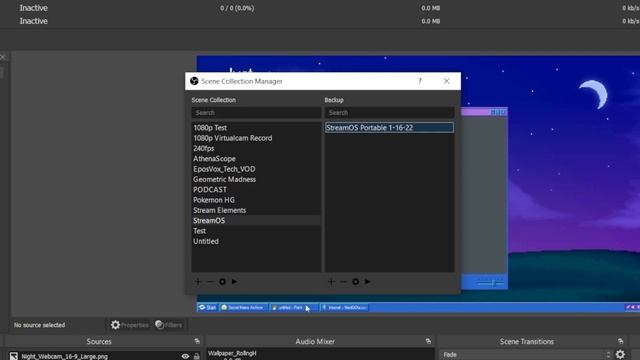This screenshot has height=360, width=640.
Task: Open backup gear options
Action: click(356, 282)
